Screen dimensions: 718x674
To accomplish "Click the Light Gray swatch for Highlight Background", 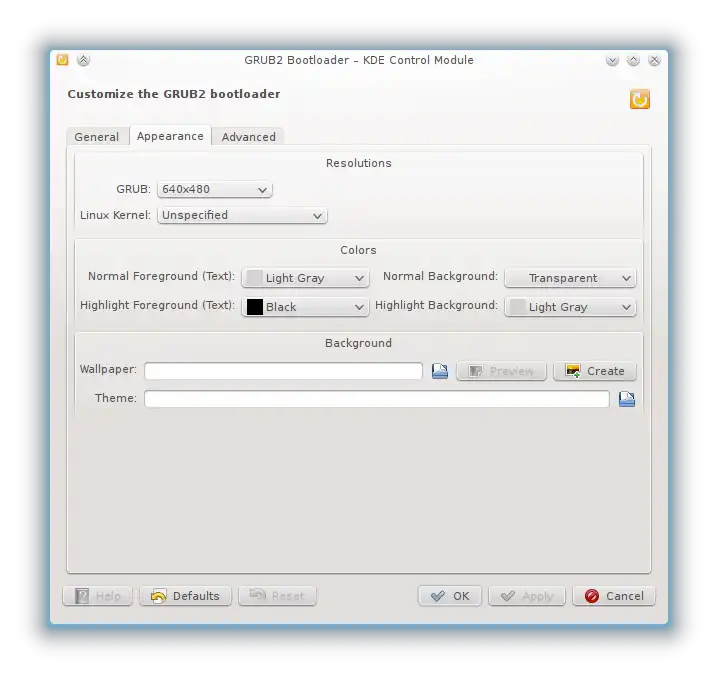I will [518, 307].
